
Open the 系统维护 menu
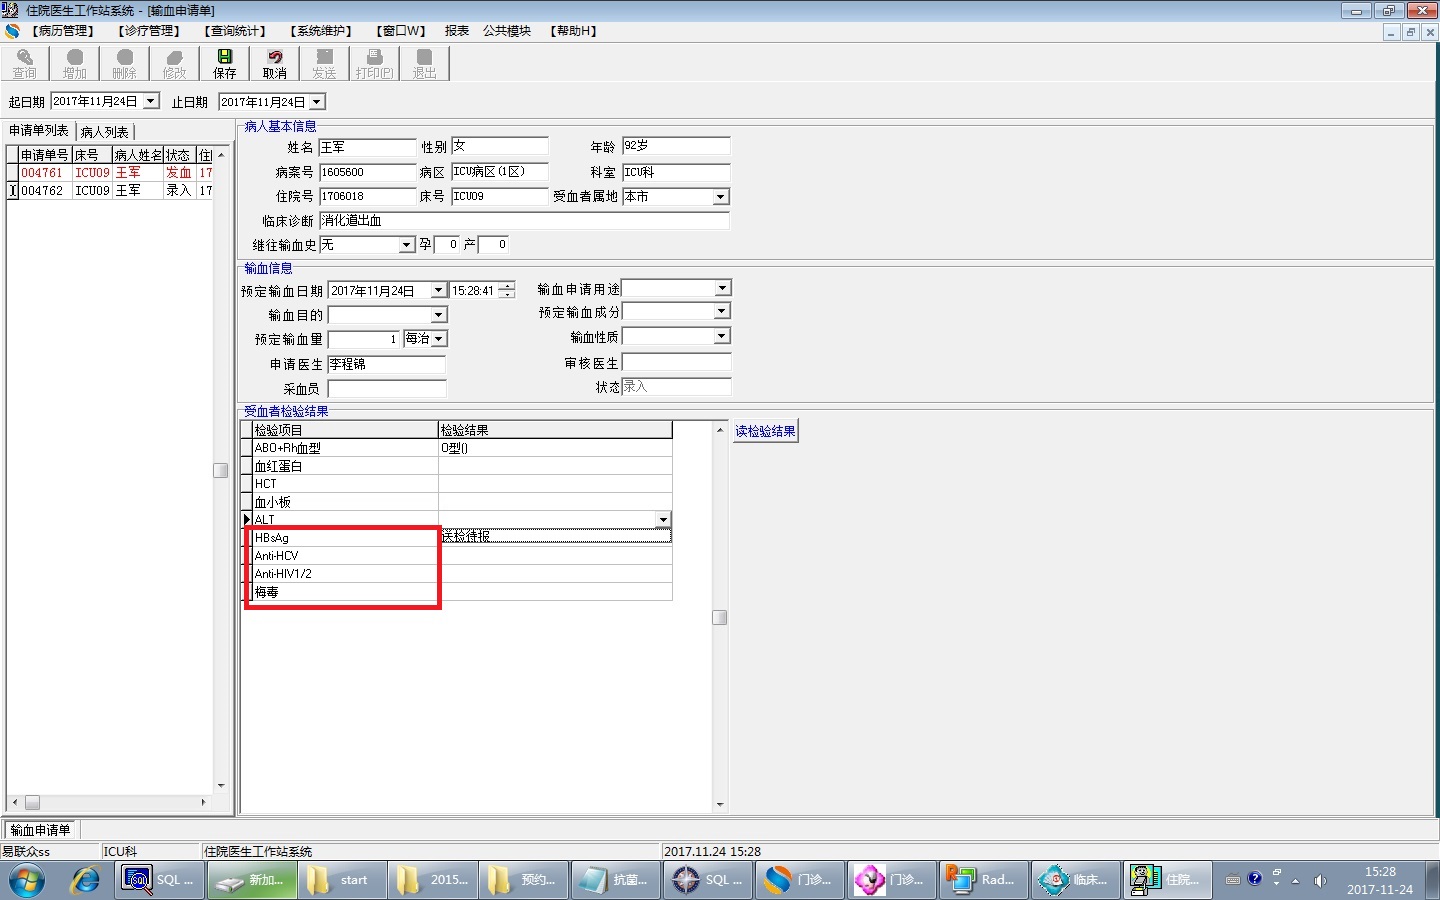(320, 31)
